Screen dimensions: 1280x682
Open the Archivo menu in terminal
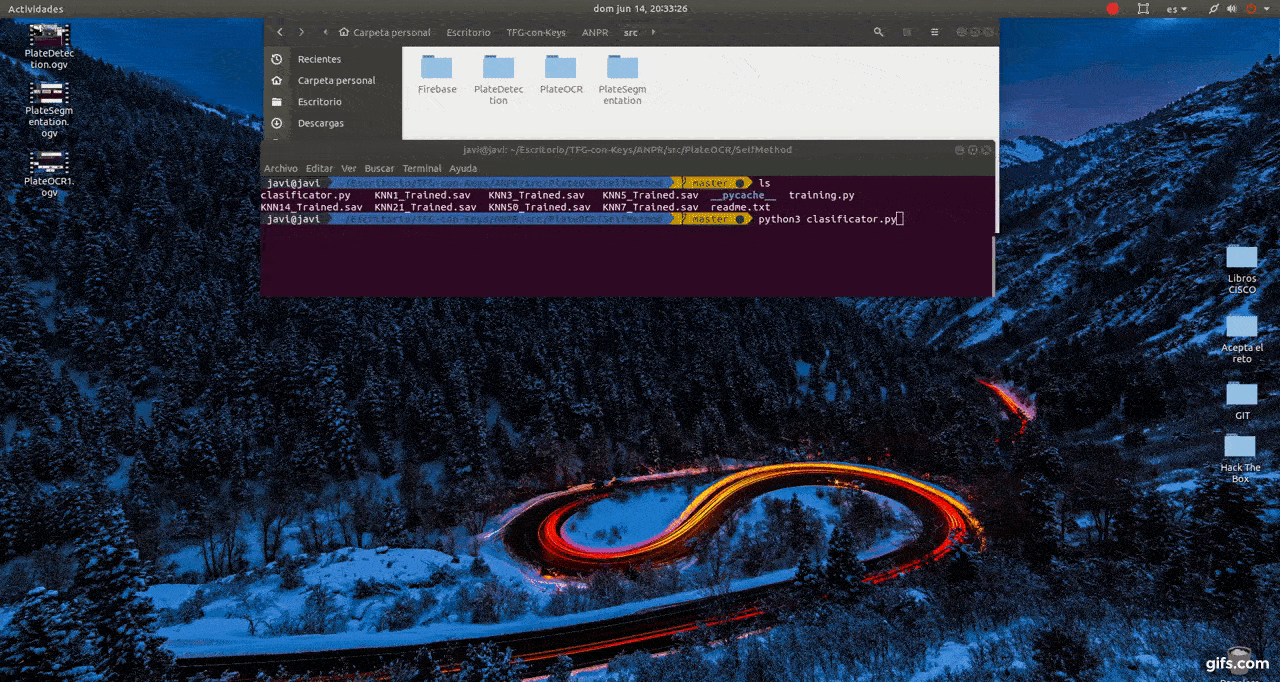(280, 168)
